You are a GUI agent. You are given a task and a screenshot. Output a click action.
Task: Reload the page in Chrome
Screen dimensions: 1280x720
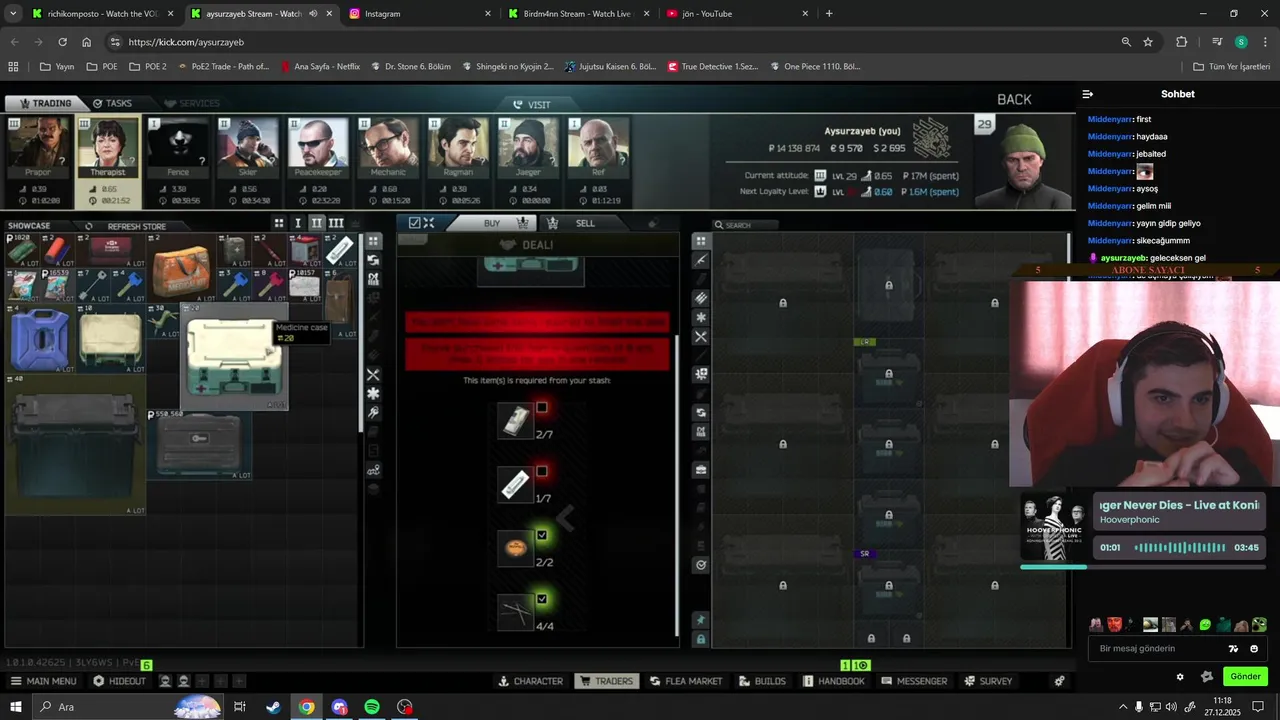pos(62,42)
